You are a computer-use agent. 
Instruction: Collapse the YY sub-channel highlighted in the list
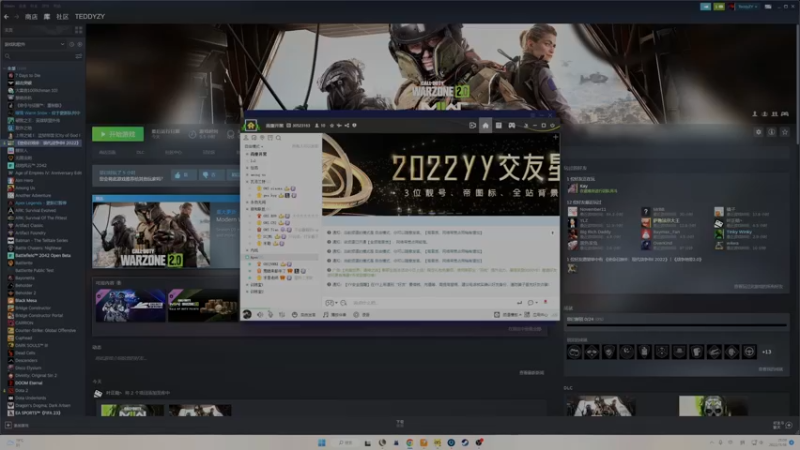point(247,258)
